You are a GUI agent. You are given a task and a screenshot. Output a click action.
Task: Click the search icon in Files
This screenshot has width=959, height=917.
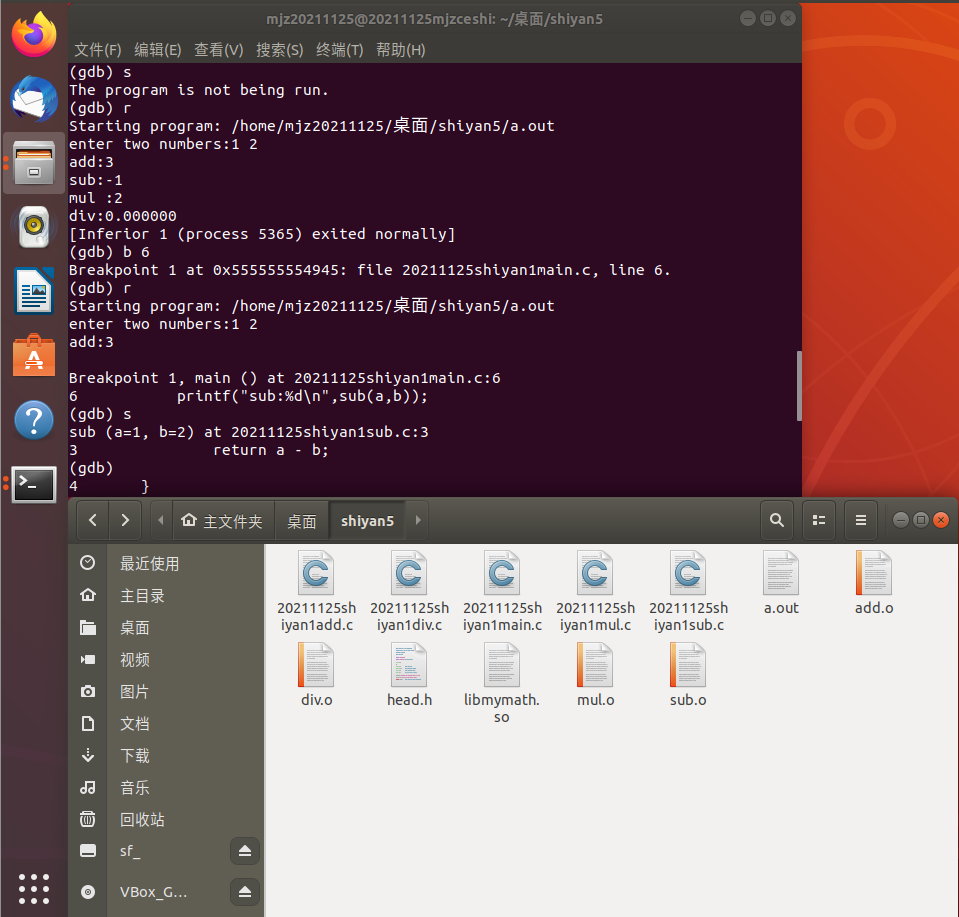pos(777,521)
